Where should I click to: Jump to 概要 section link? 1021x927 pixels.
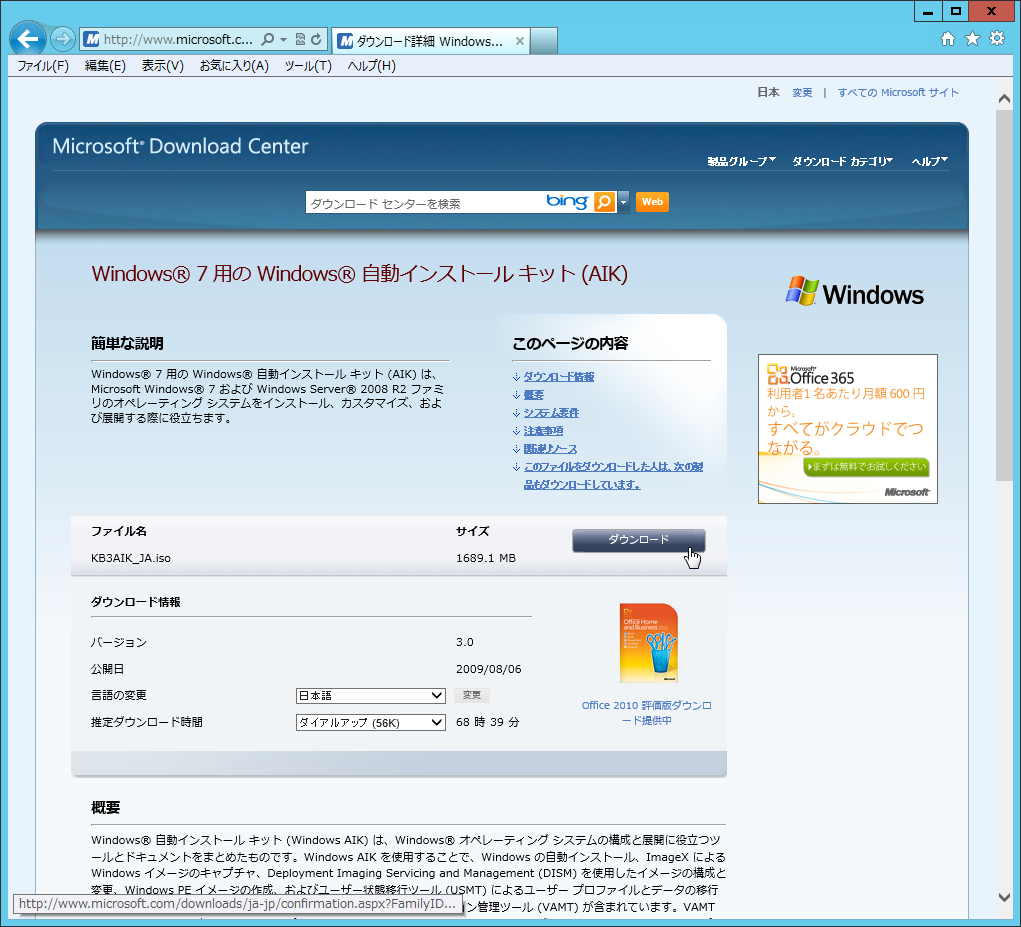pos(533,394)
